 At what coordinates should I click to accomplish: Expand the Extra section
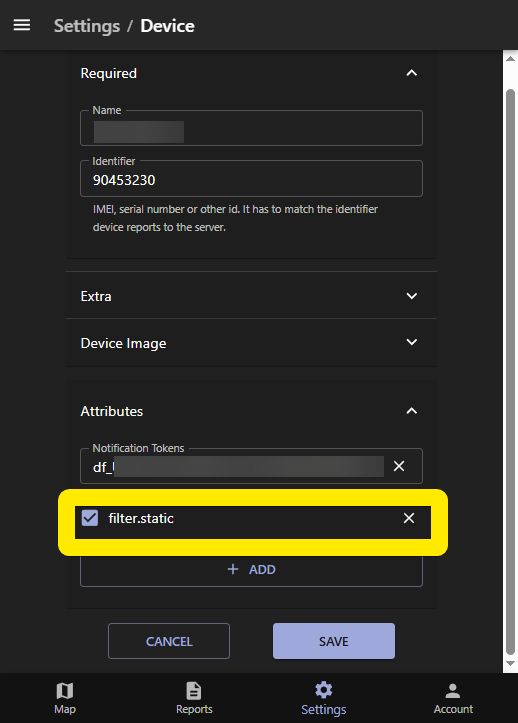click(x=411, y=296)
